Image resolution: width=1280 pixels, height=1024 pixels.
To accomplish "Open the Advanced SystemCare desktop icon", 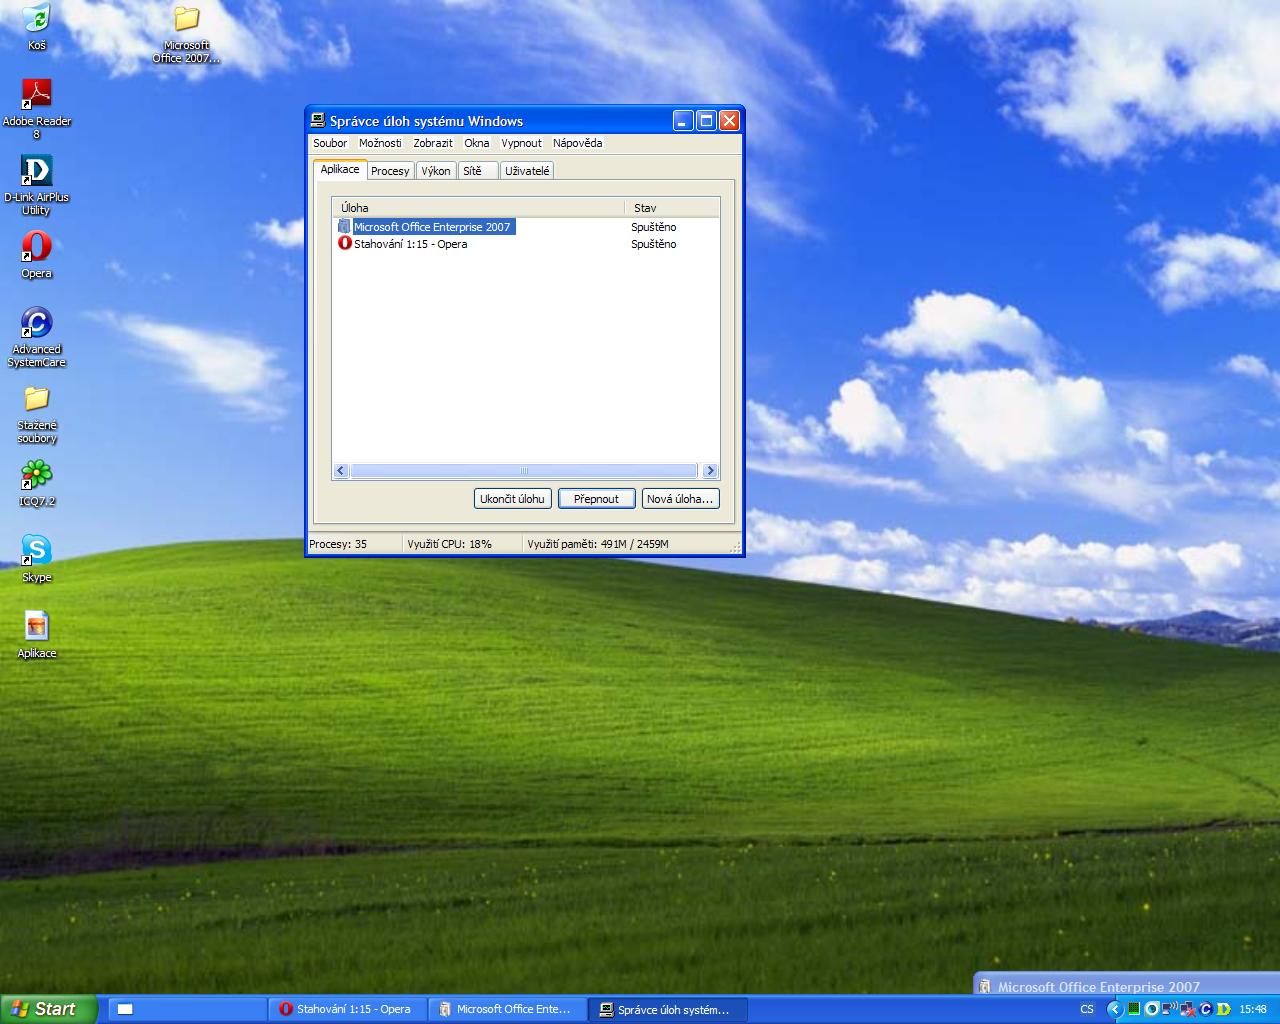I will point(36,323).
